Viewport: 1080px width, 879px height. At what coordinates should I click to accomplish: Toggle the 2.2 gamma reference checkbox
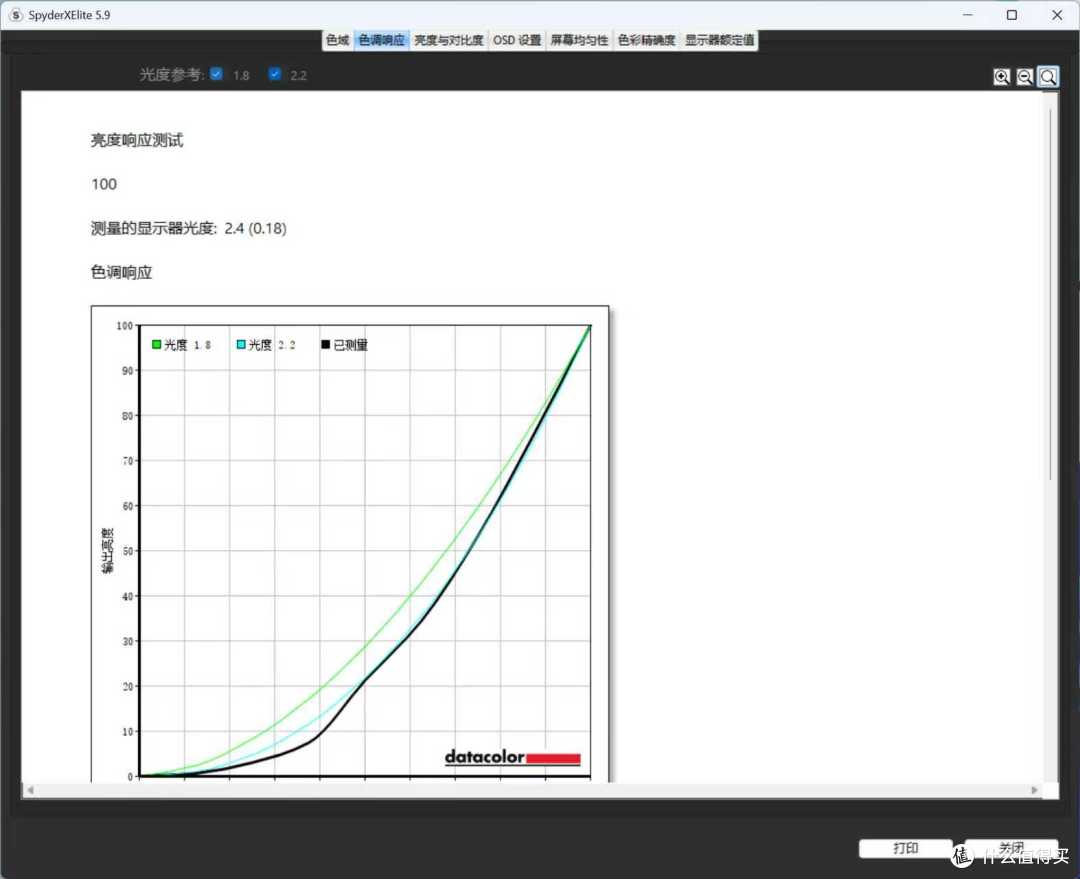coord(275,74)
